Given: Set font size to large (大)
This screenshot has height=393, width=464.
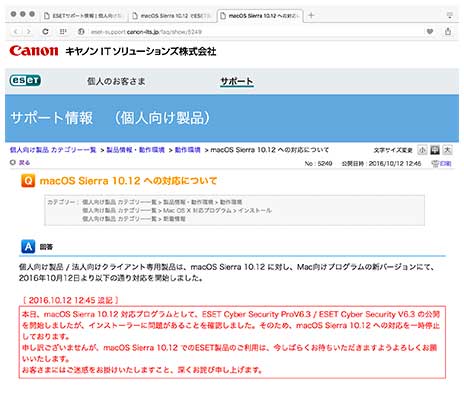Looking at the screenshot, I should click(x=447, y=150).
